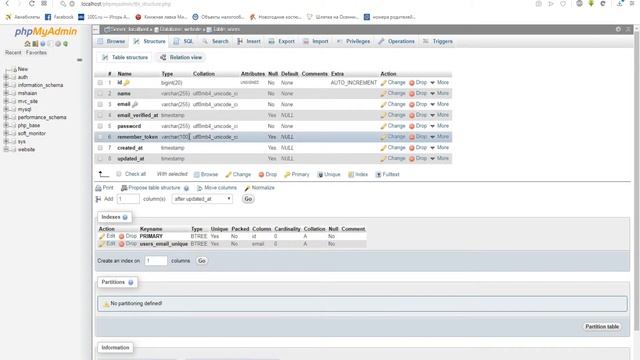Tick the Check all checkbox
Screen dimensions: 640x360
point(119,174)
